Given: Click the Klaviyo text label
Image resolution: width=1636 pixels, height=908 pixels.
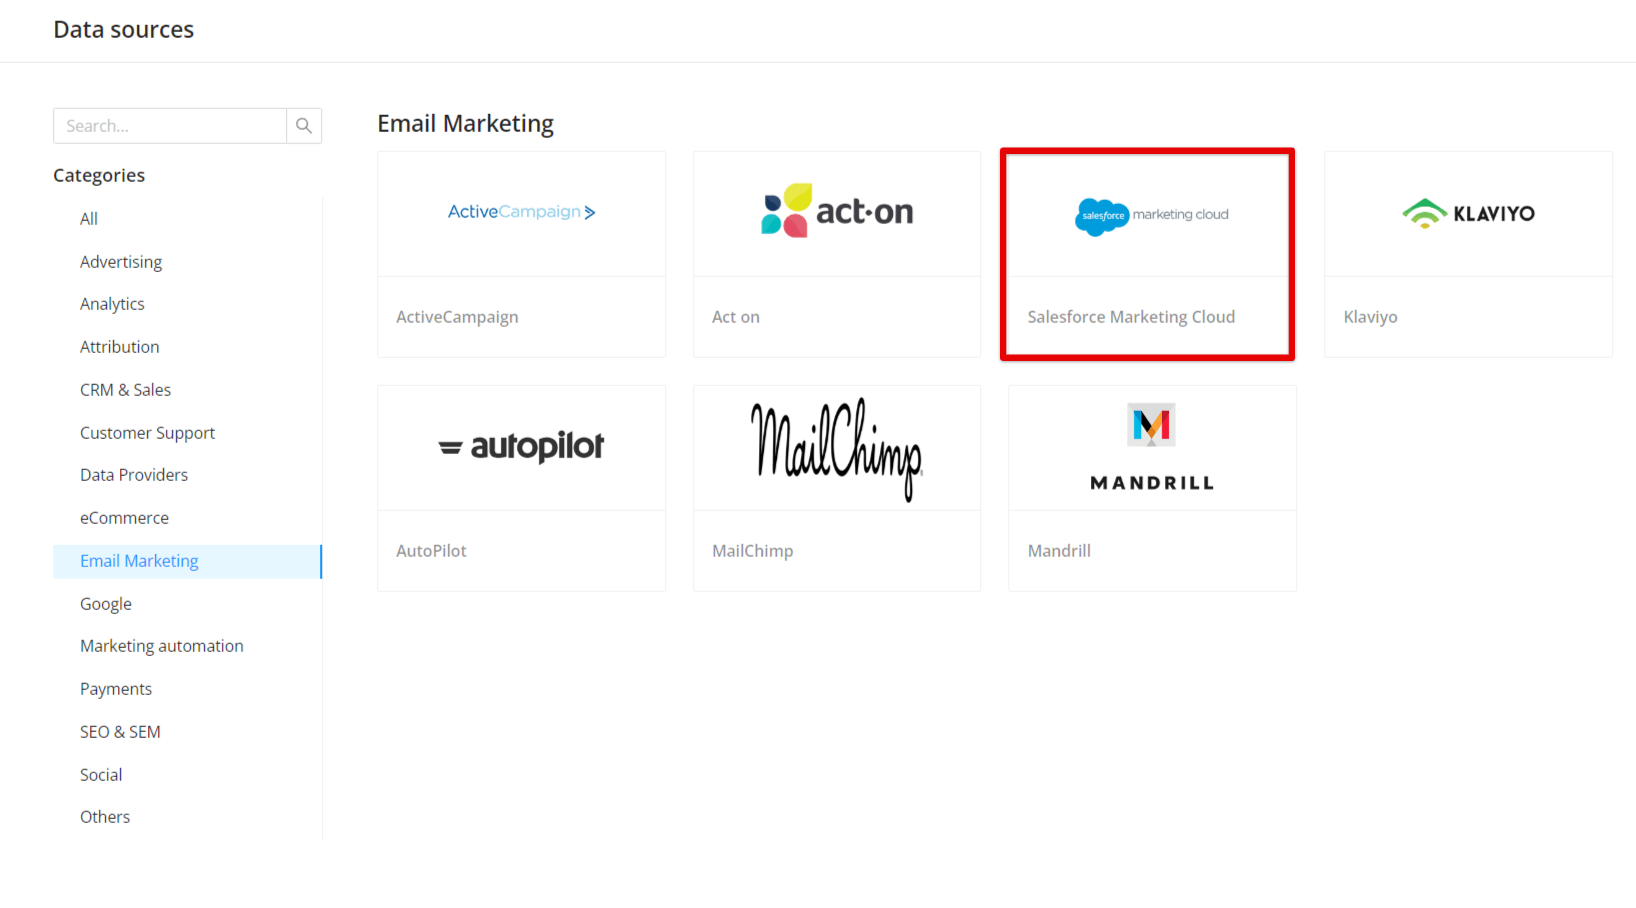Looking at the screenshot, I should click(x=1370, y=316).
